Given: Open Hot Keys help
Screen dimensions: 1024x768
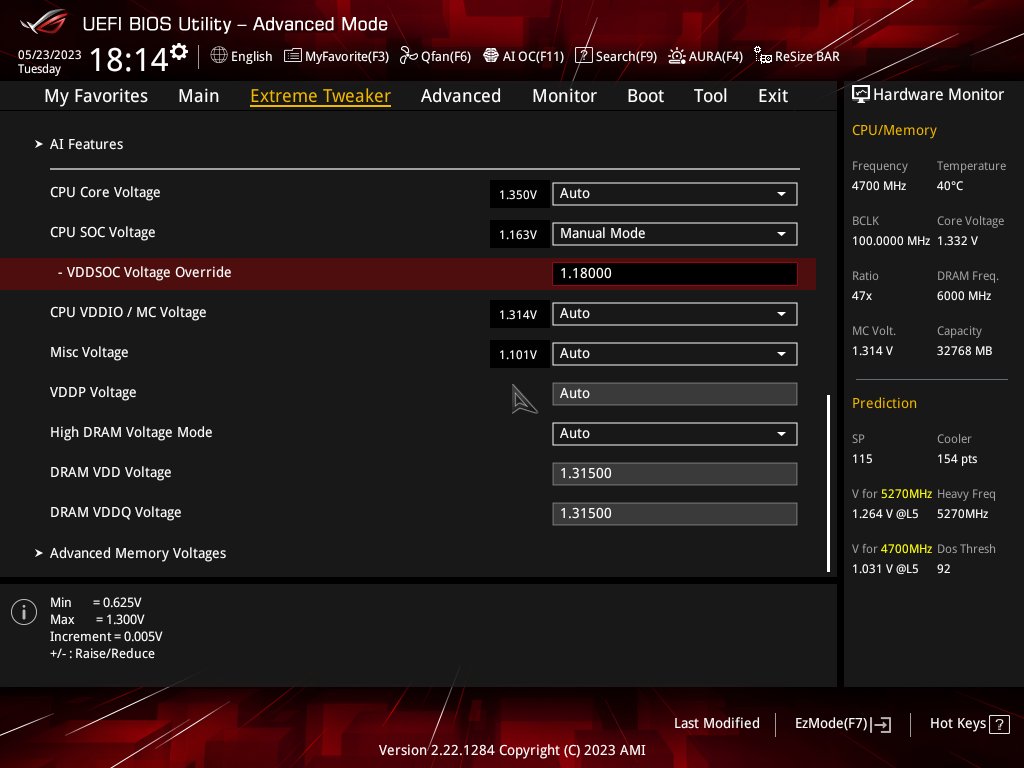Looking at the screenshot, I should click(969, 724).
